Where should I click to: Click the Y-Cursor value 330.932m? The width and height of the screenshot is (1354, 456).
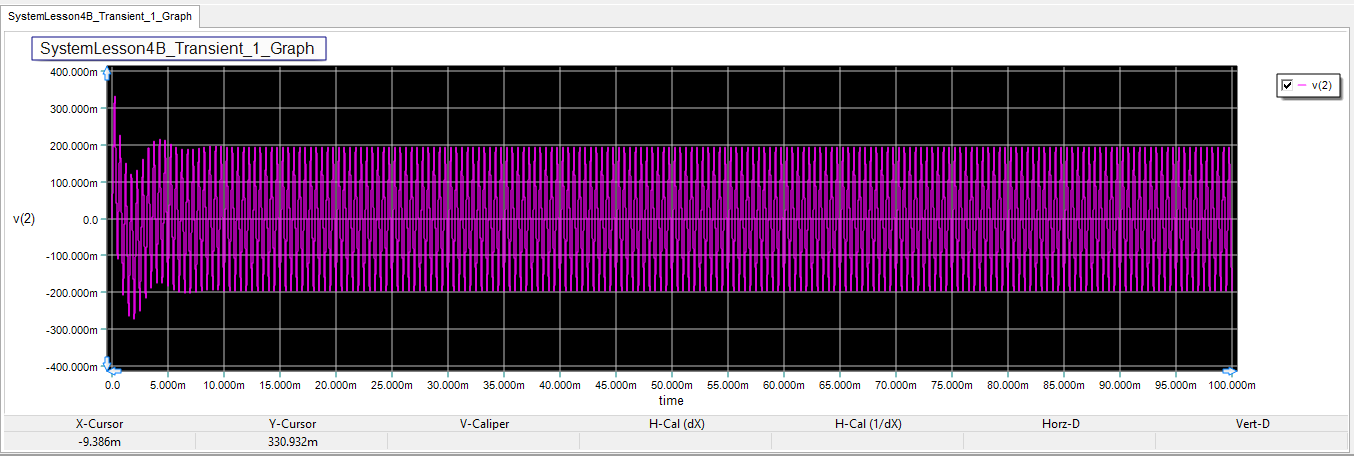[292, 442]
